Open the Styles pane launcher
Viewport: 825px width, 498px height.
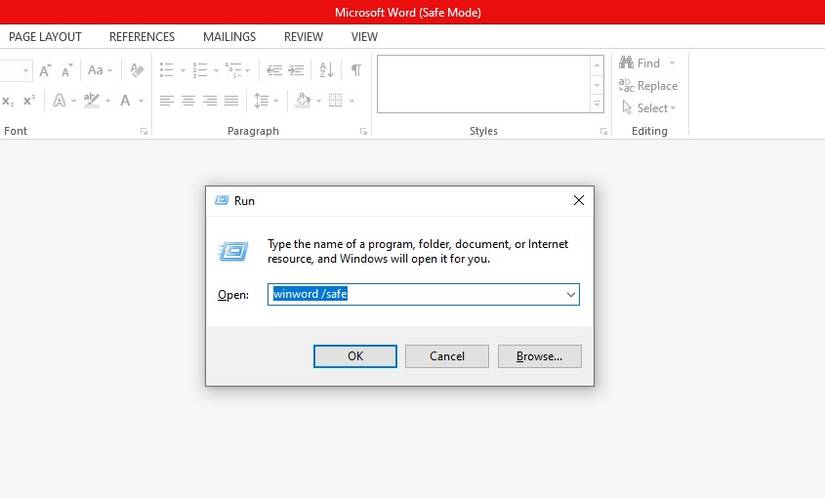tap(603, 131)
